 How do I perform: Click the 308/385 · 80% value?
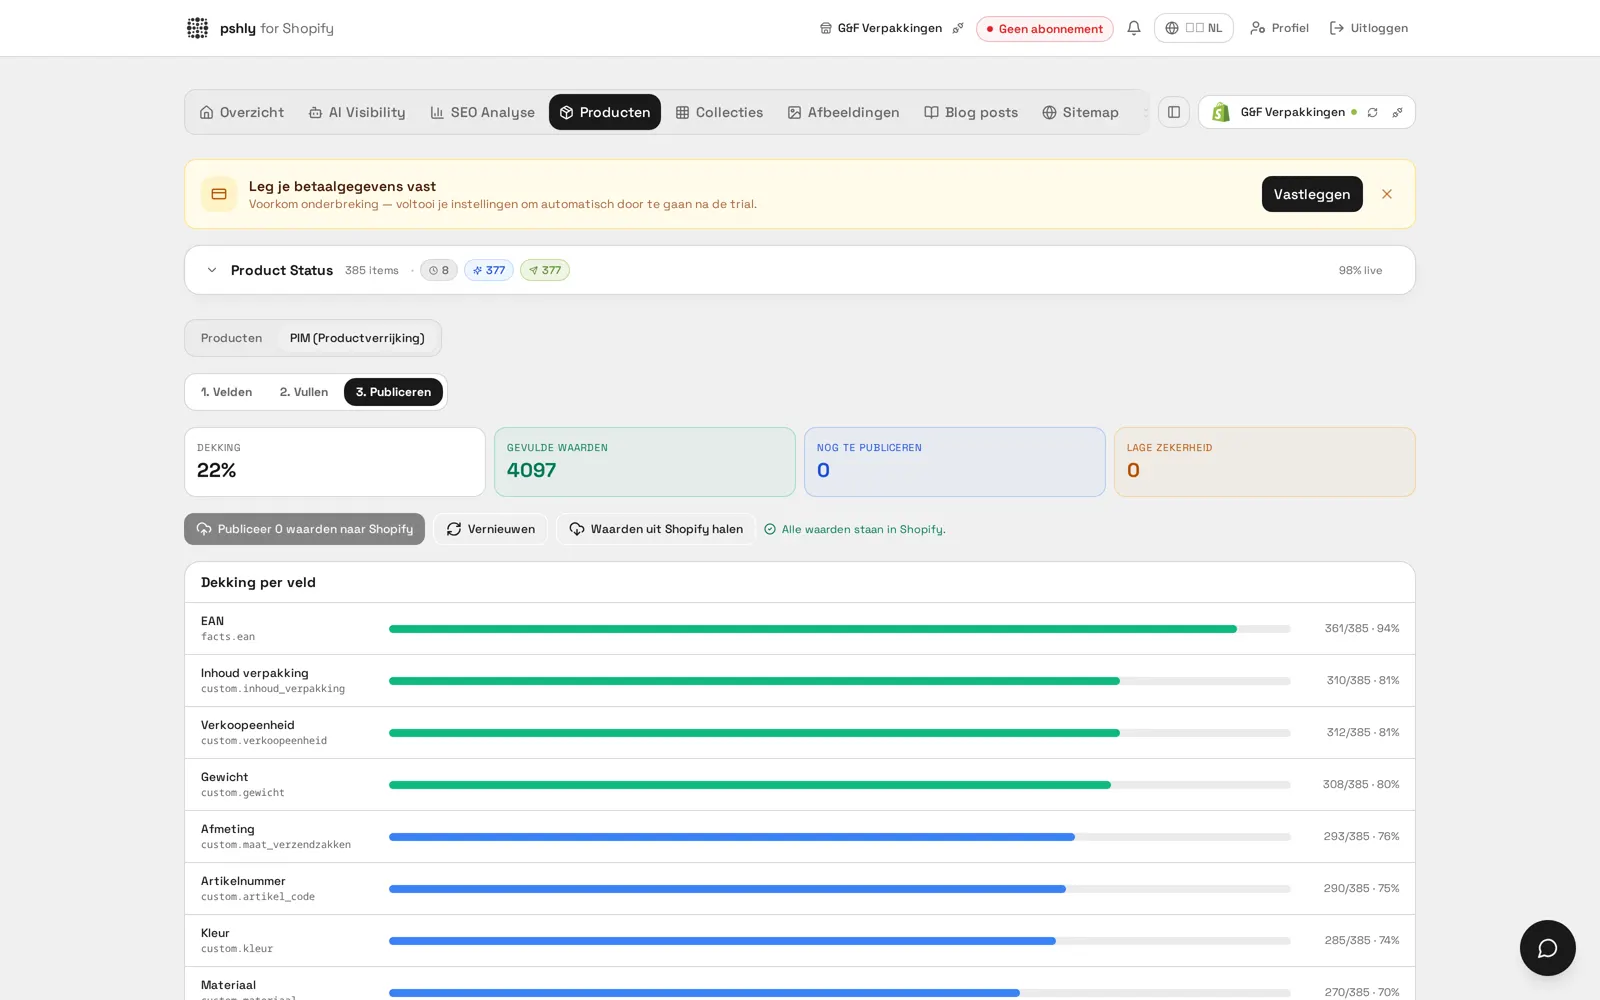point(1361,785)
